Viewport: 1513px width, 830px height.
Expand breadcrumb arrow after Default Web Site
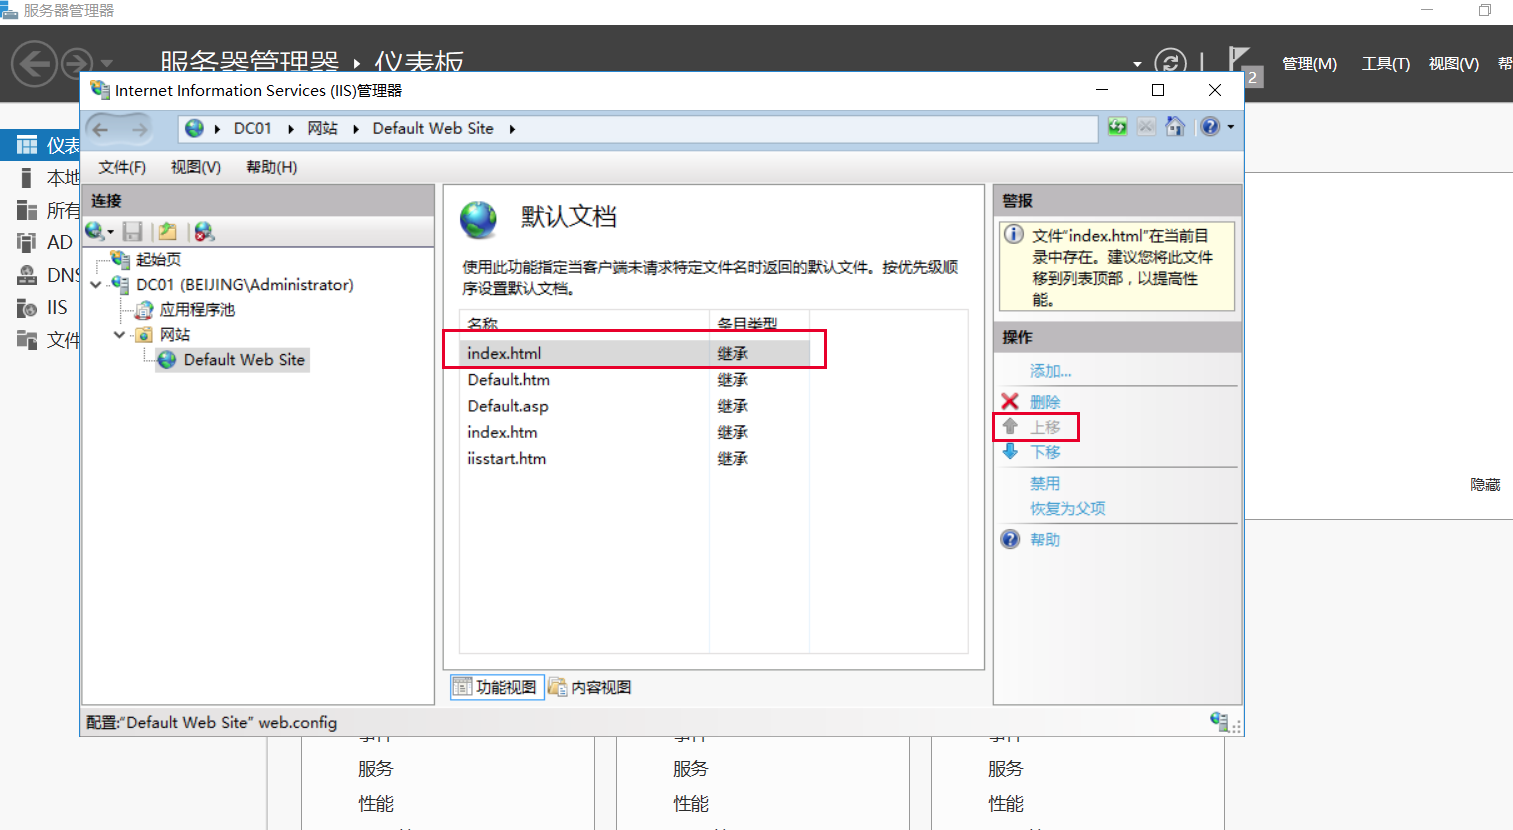point(512,129)
